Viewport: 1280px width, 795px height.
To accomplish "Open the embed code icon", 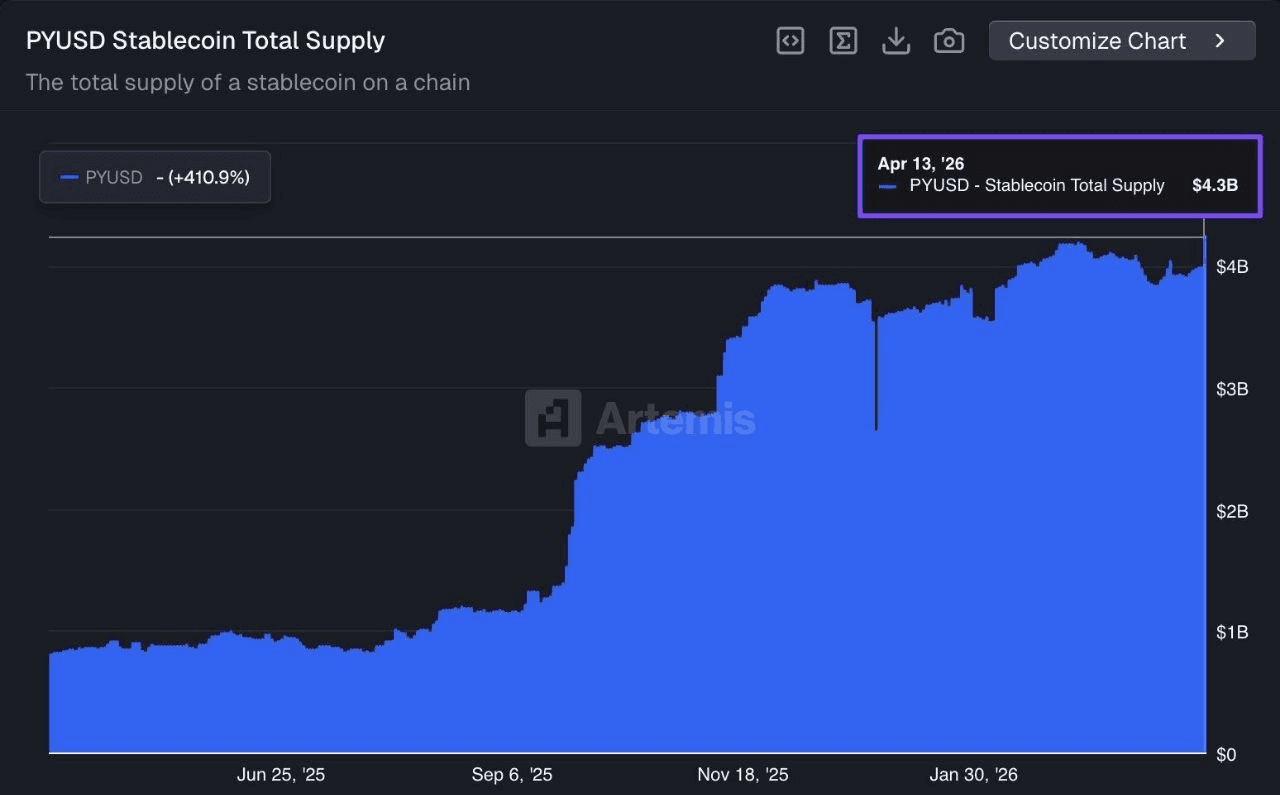I will point(790,41).
